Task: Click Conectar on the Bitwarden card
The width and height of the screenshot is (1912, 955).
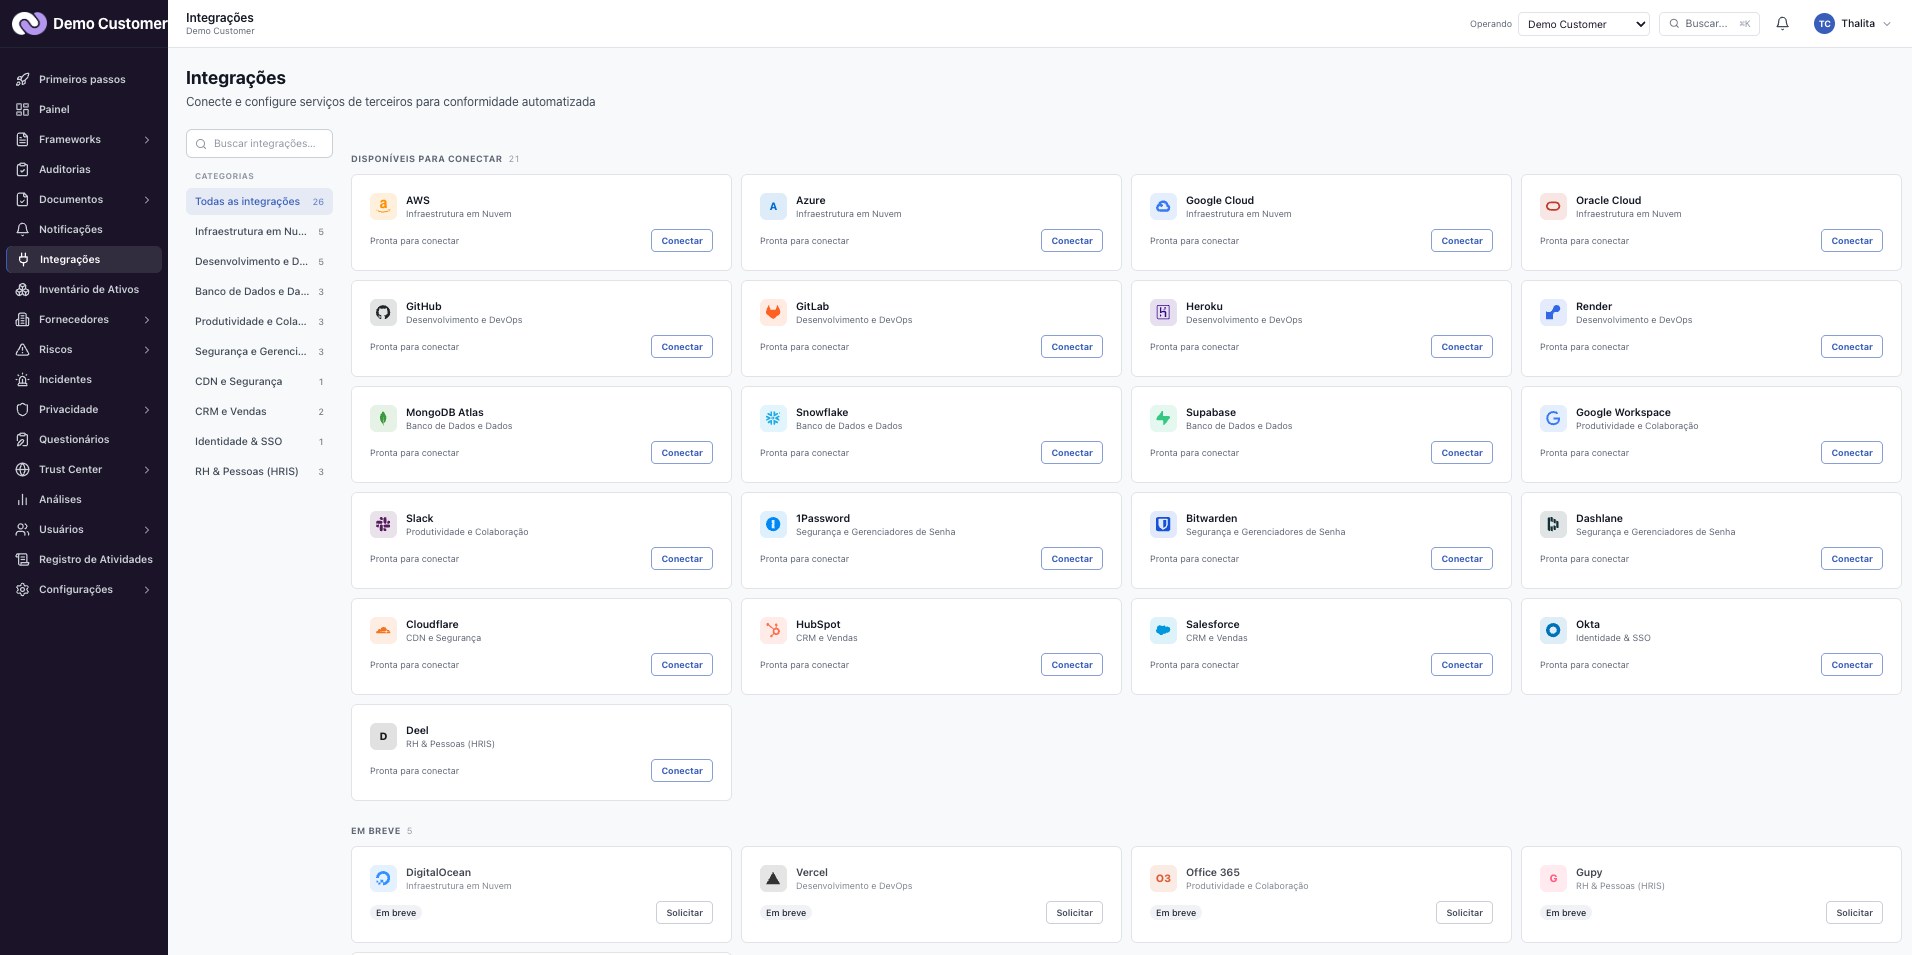Action: tap(1462, 559)
